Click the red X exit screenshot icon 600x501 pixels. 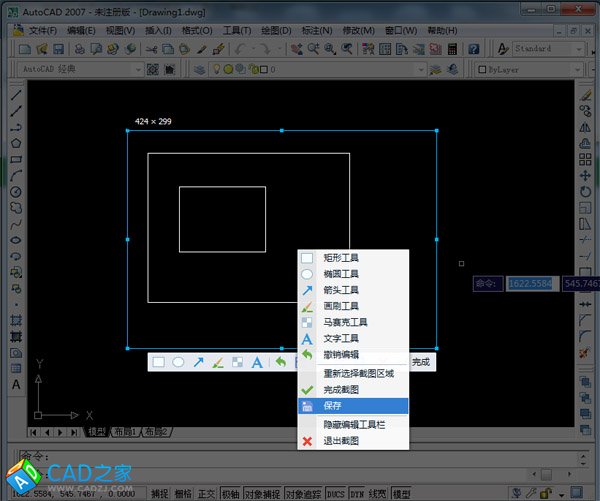pyautogui.click(x=307, y=441)
